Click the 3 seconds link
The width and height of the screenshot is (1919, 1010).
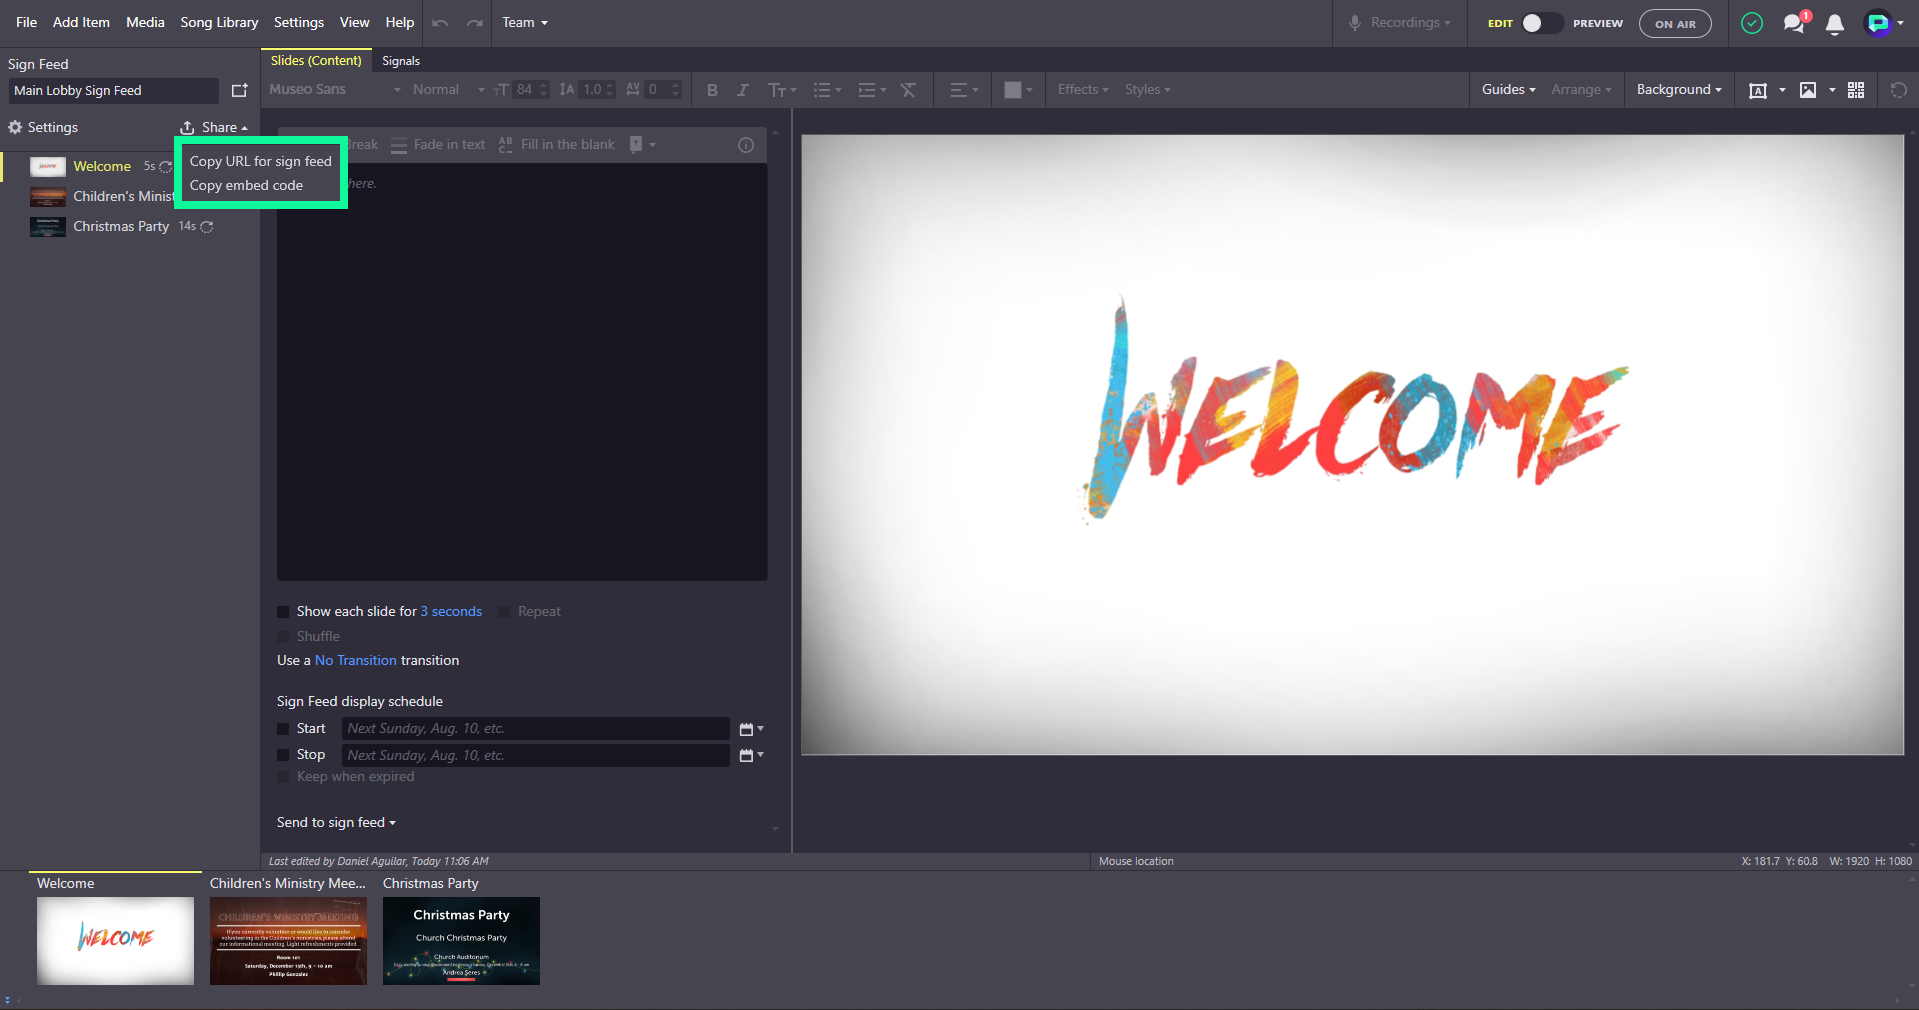pos(451,612)
